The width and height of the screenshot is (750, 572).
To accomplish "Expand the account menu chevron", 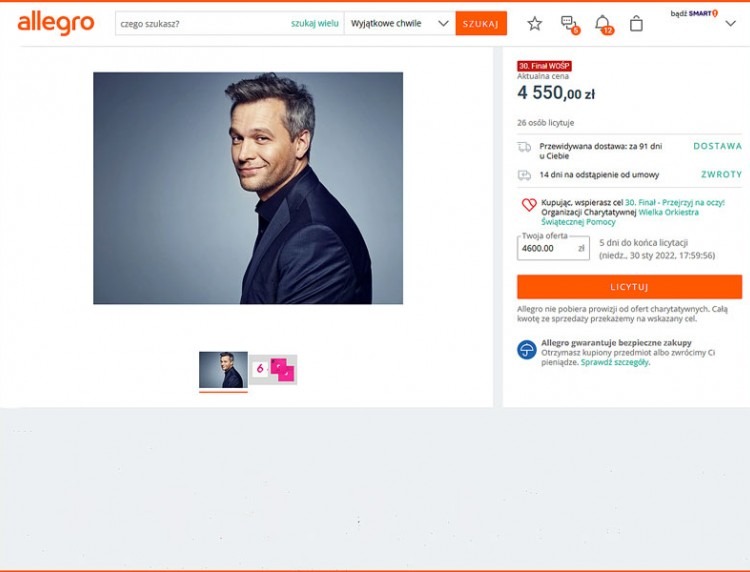I will click(730, 23).
